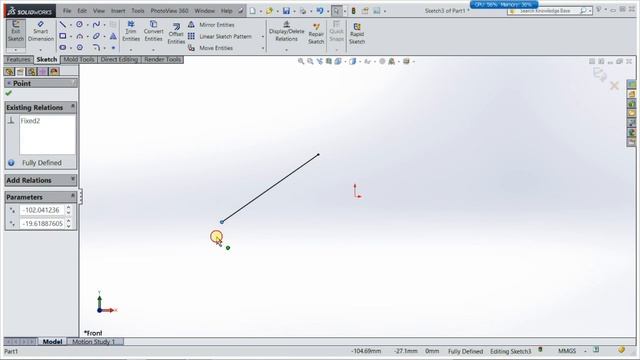Click the Linear Sketch Pattern icon
This screenshot has width=640, height=360.
pos(191,36)
